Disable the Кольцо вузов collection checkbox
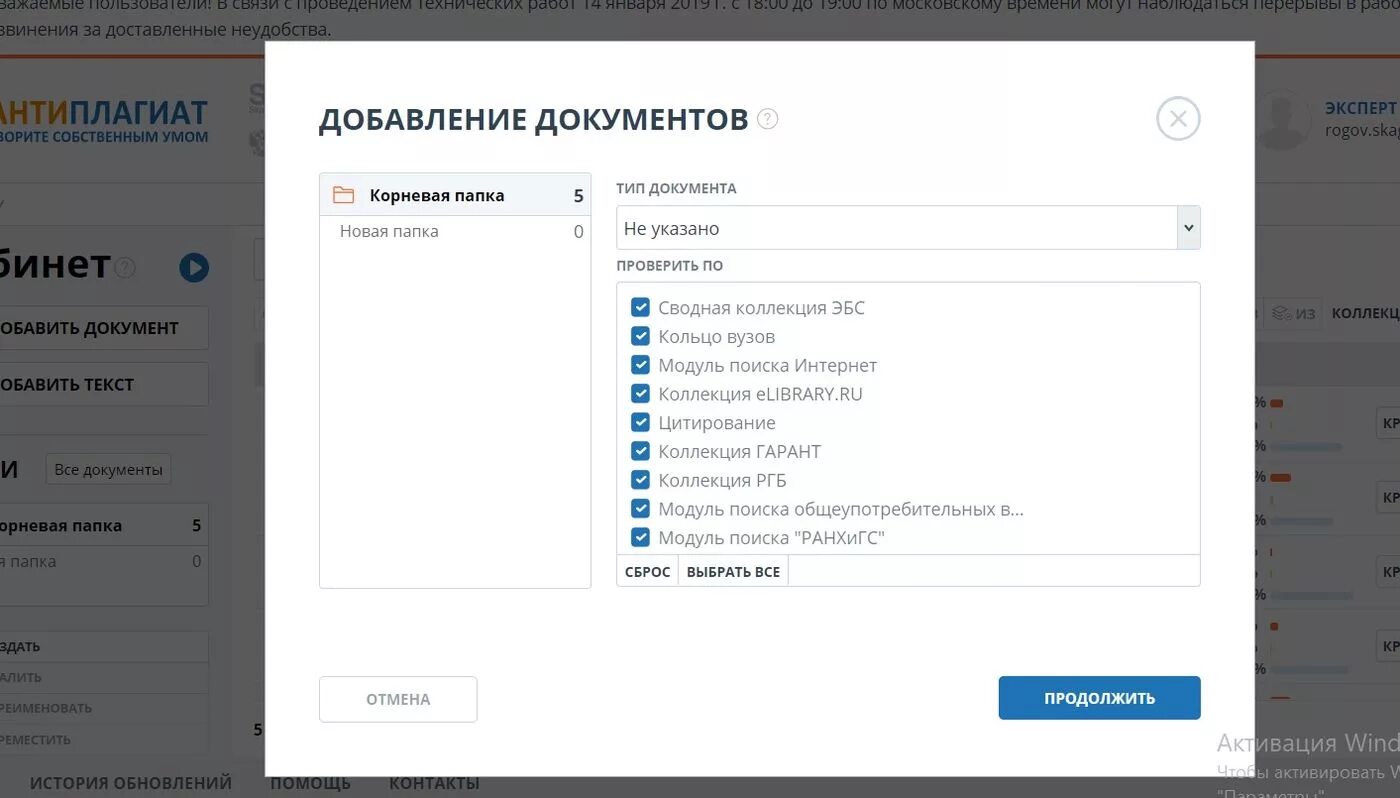This screenshot has height=798, width=1400. 641,336
